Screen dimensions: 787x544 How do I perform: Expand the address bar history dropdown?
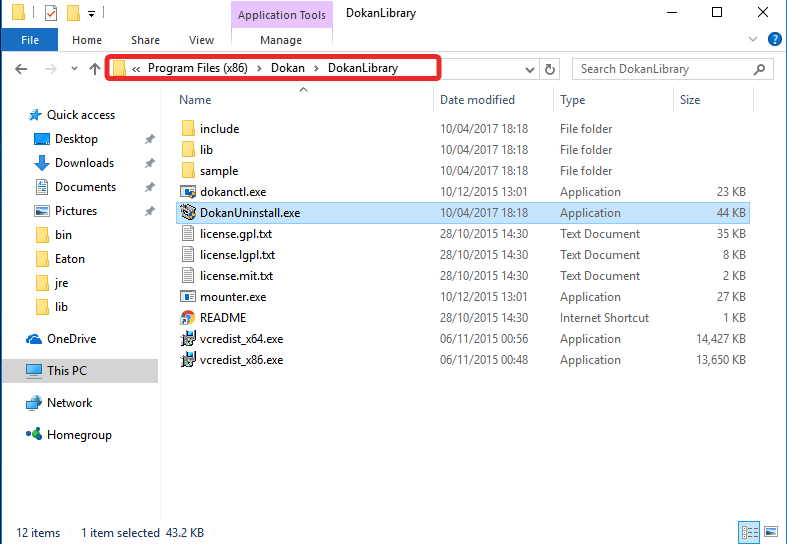pos(529,69)
